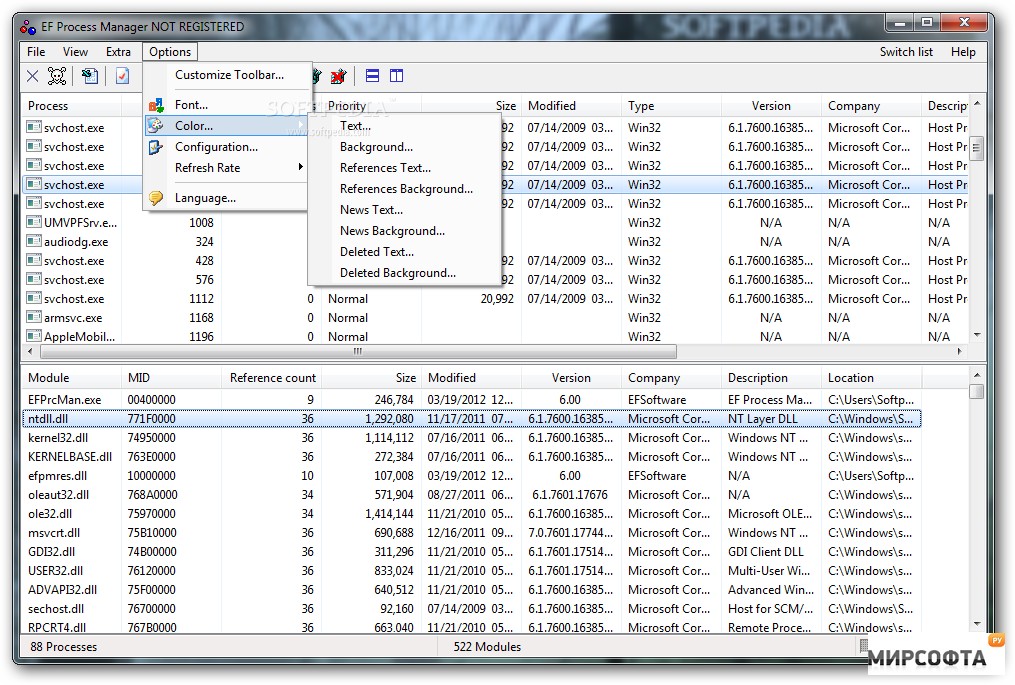
Task: Select Deleted Text... color option
Action: click(x=376, y=252)
